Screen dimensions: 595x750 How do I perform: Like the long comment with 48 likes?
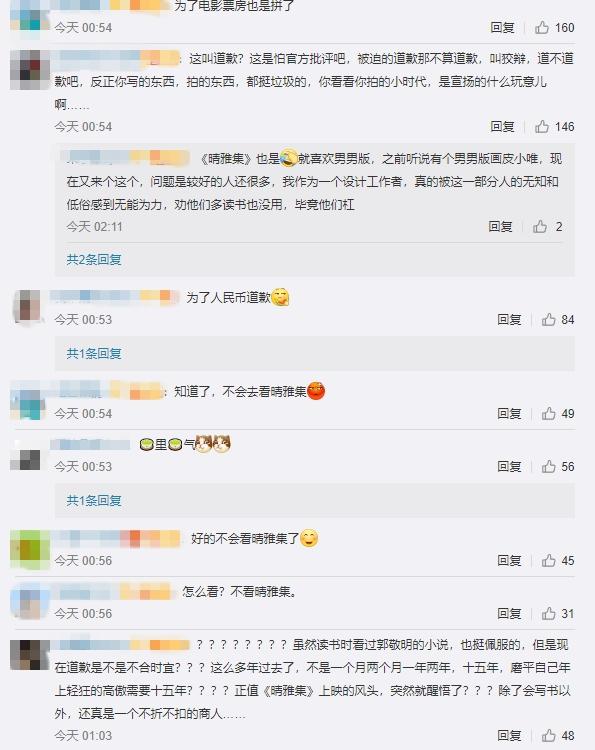549,735
